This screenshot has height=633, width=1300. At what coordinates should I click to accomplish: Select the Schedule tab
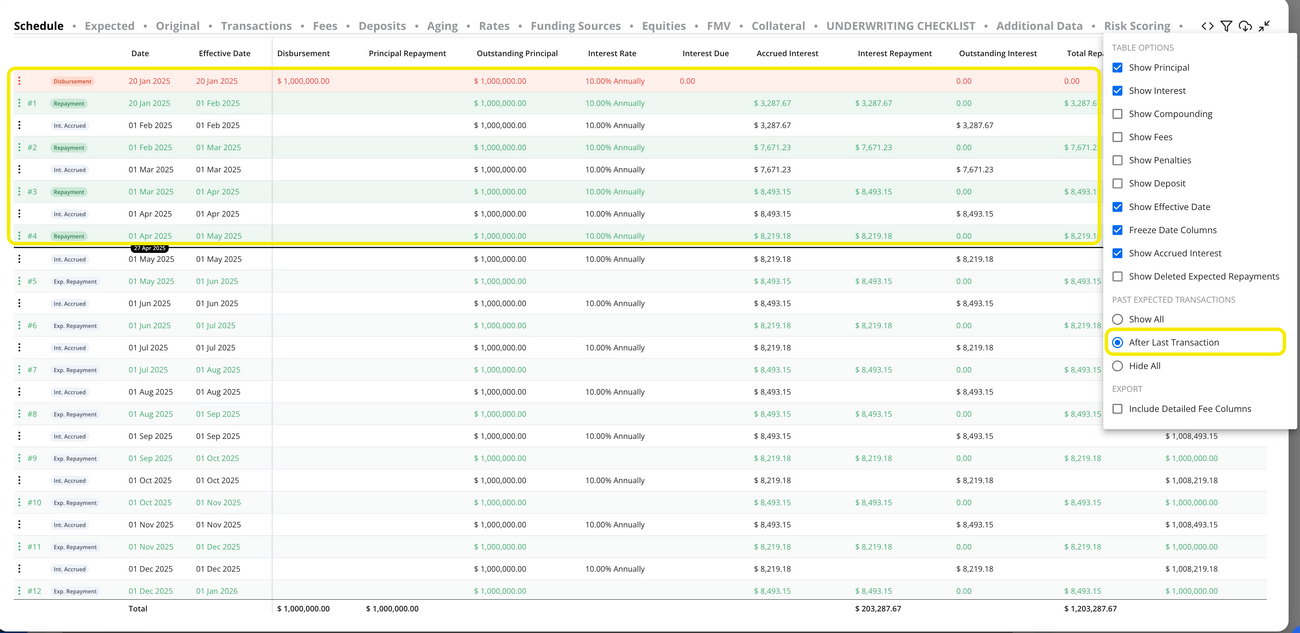point(39,26)
